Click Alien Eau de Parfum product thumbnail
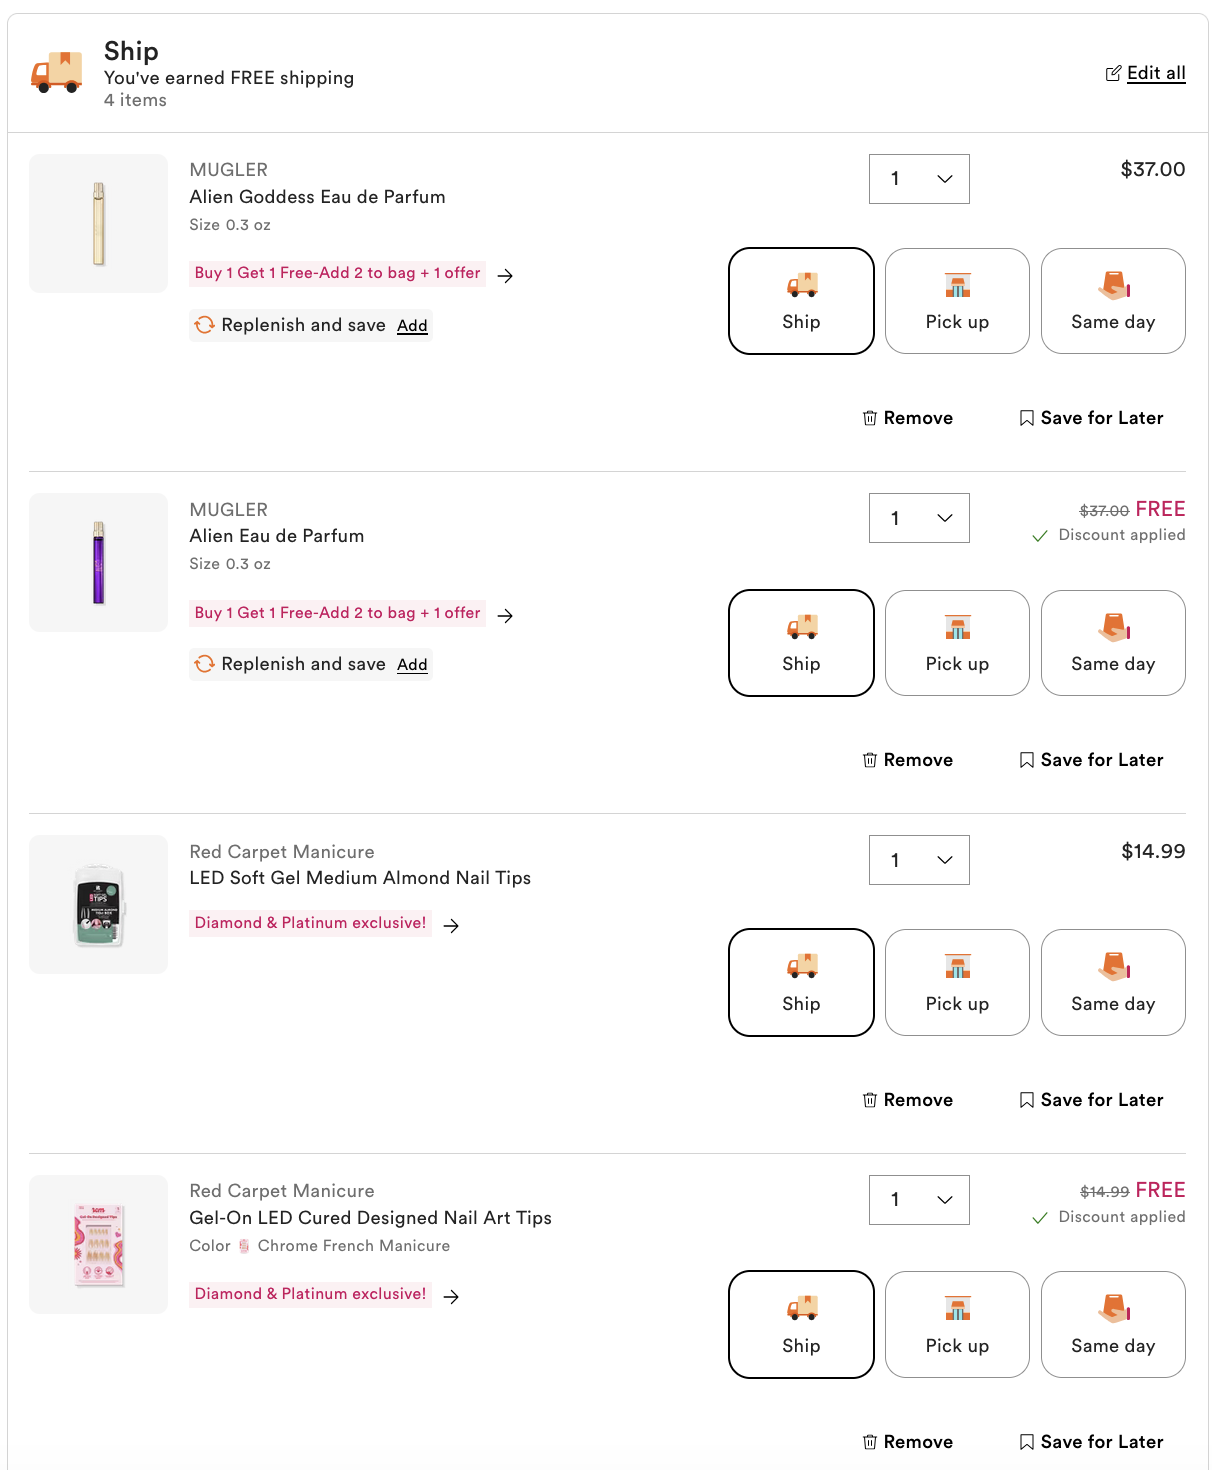The image size is (1212, 1470). 99,562
